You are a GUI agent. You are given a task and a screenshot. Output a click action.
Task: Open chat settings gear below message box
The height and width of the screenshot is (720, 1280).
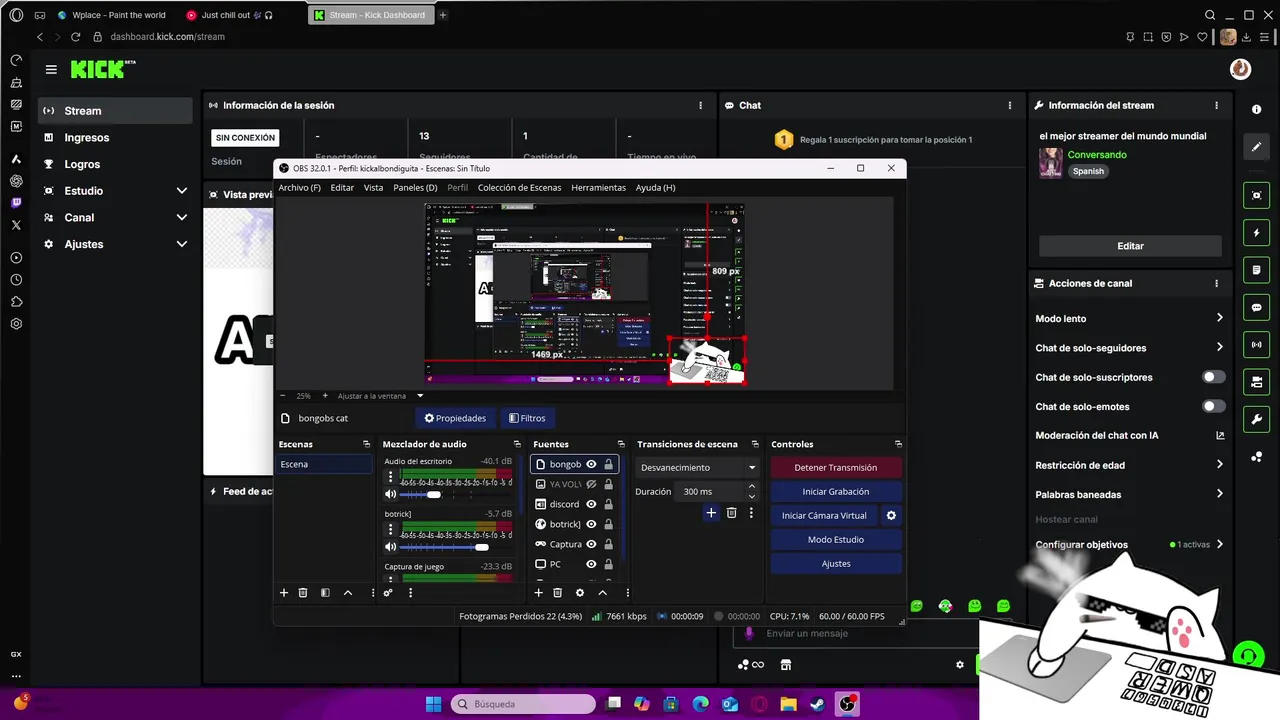click(x=960, y=665)
